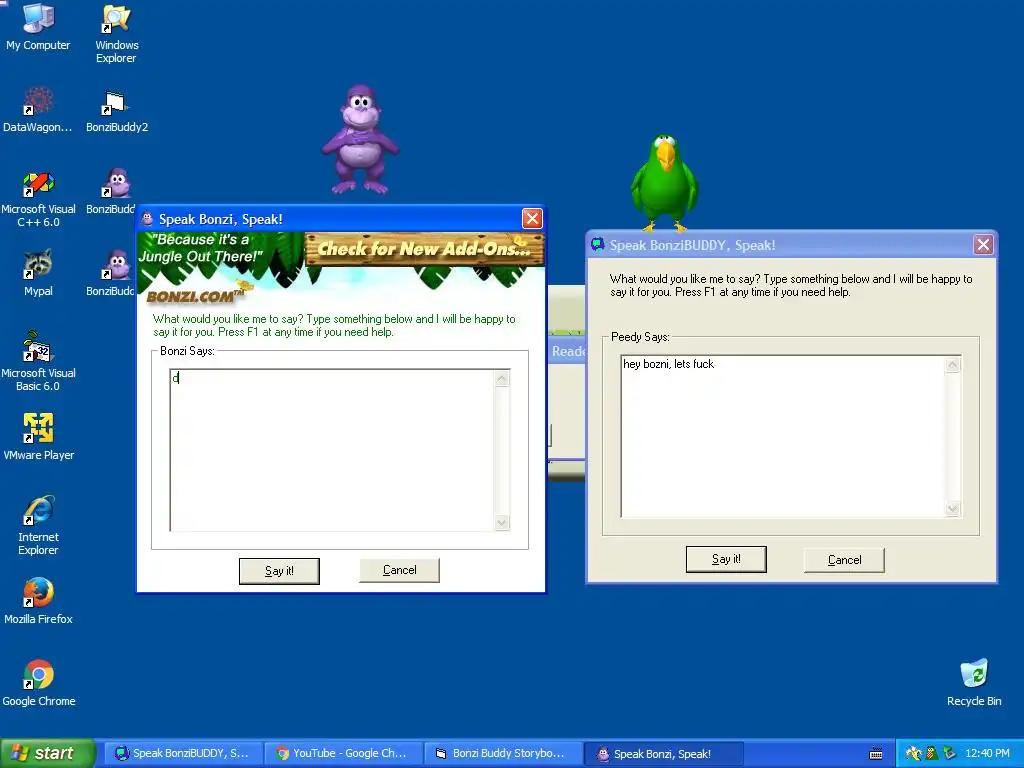Click the Bonzi icon in Speak Bonzi title bar
Screen dimensions: 1024x768
point(147,219)
